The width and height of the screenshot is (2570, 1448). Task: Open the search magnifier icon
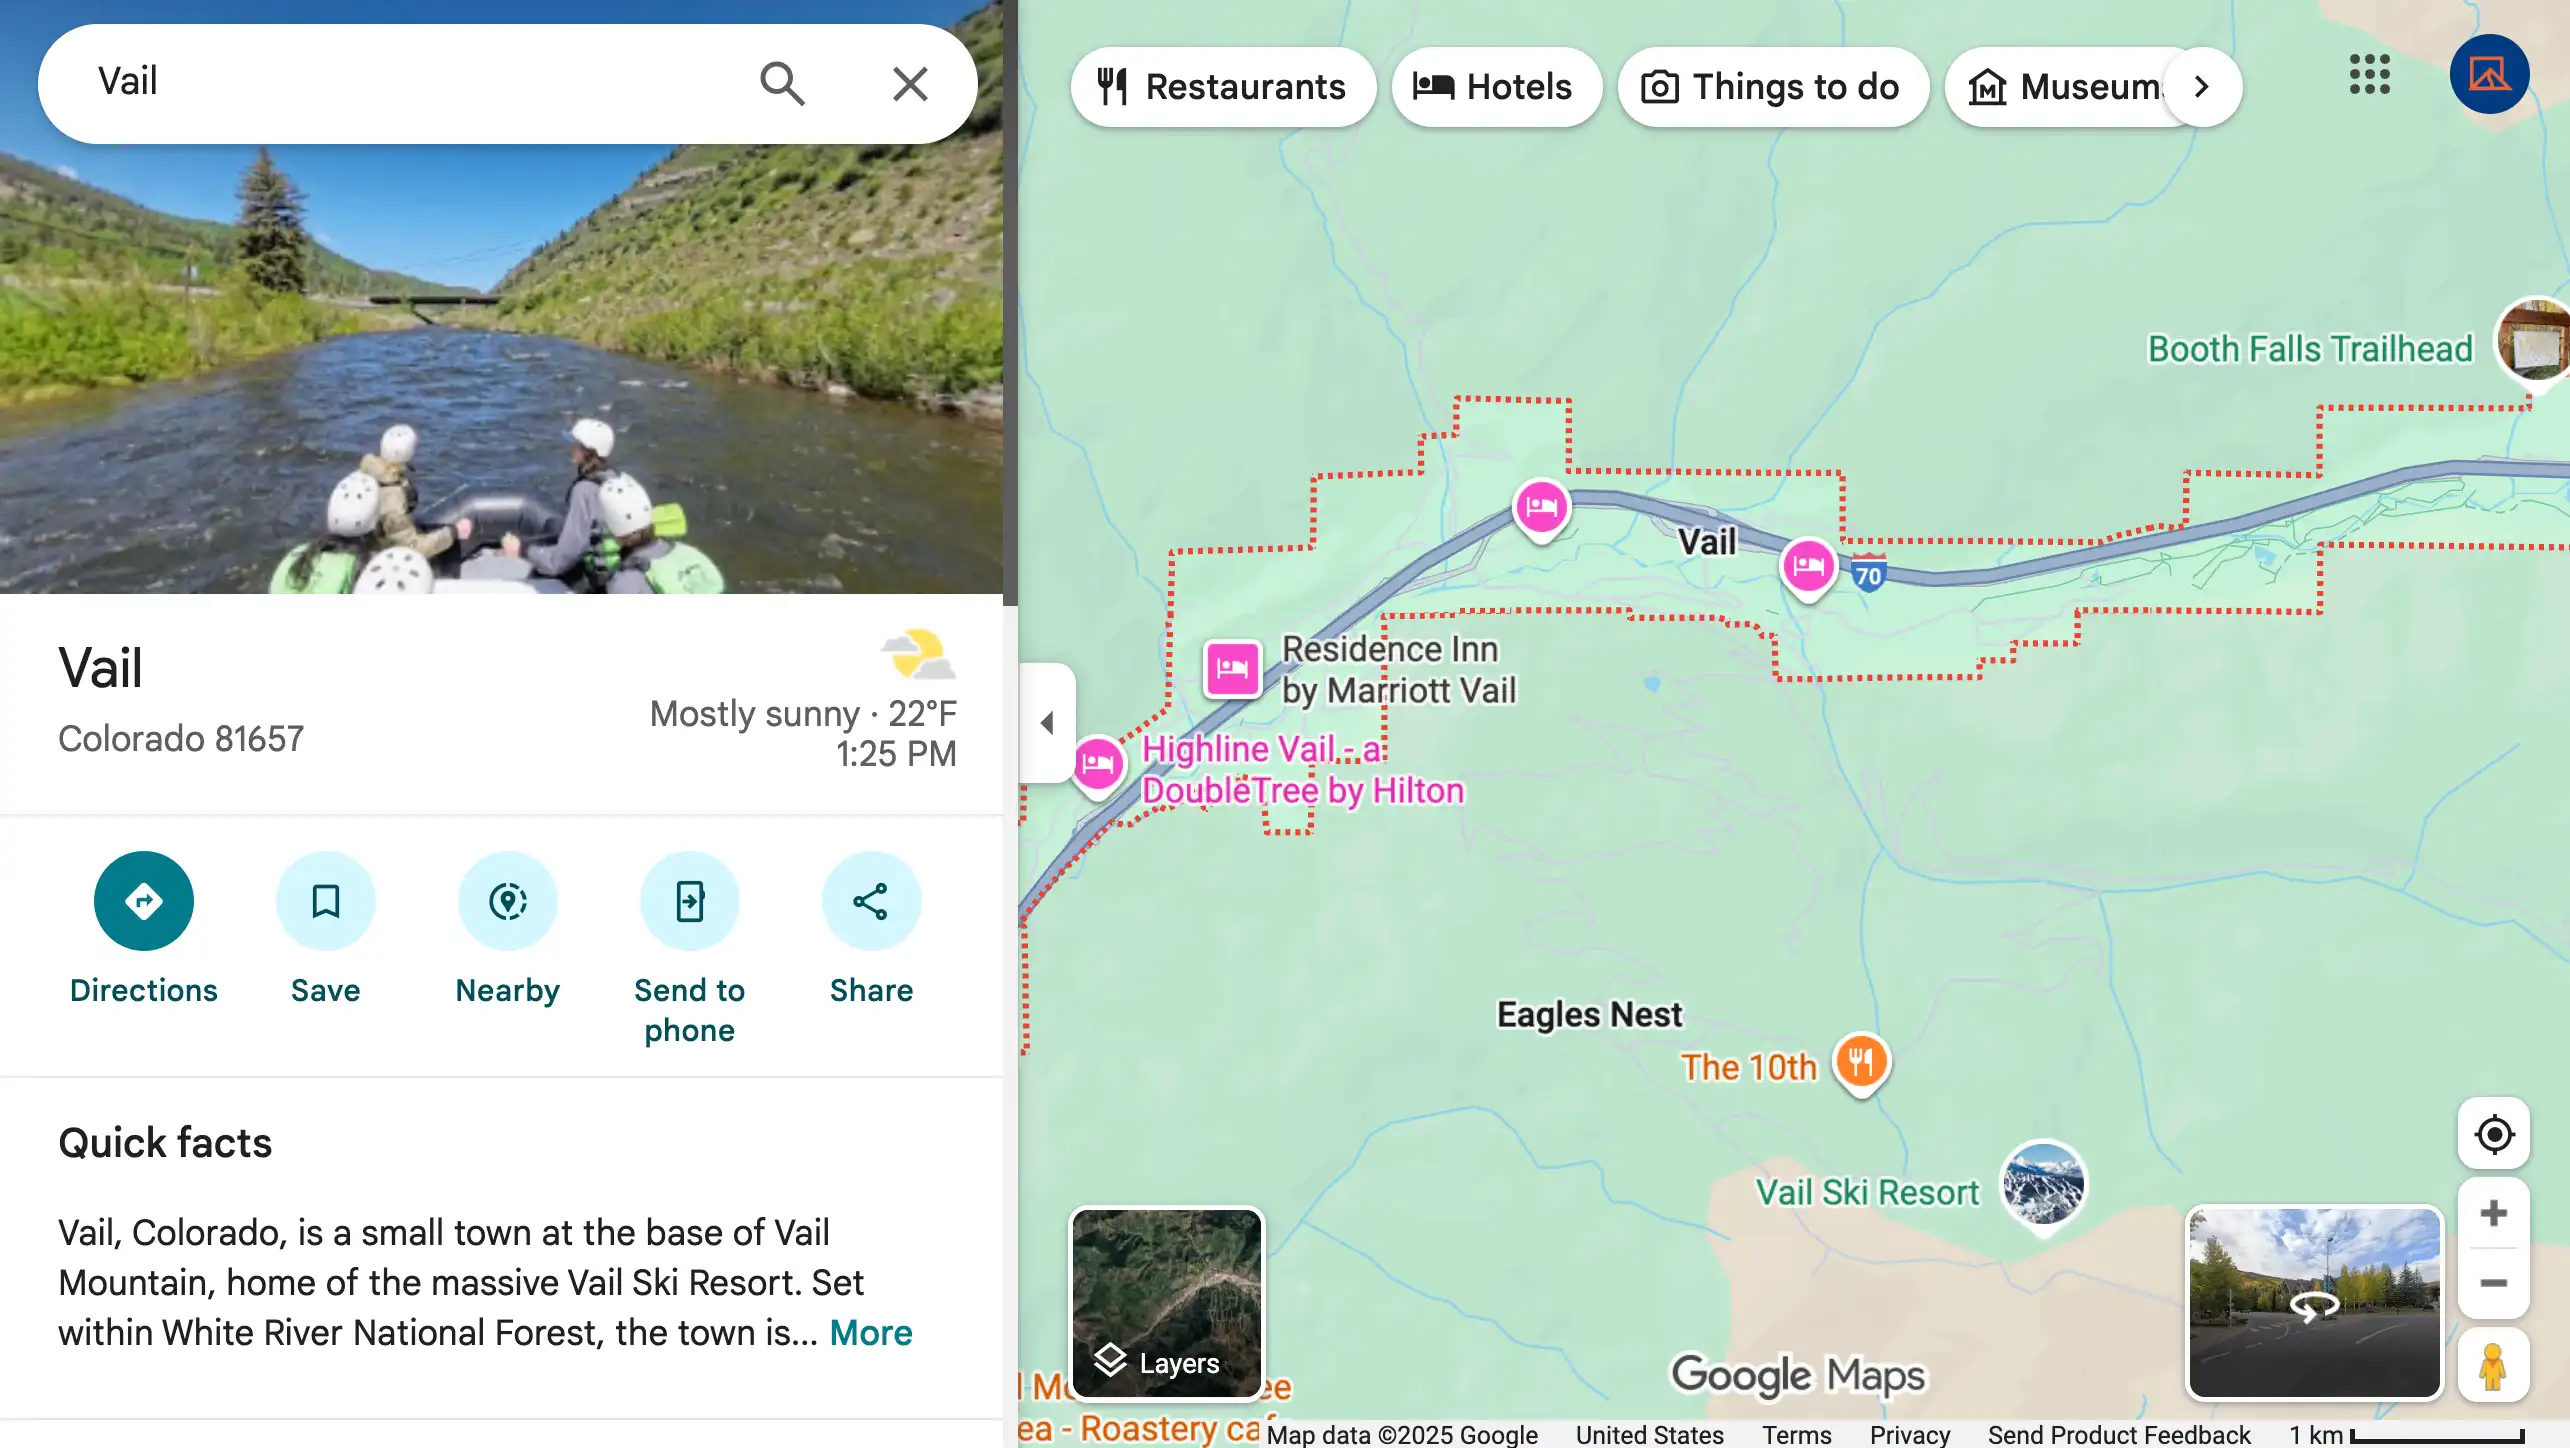pyautogui.click(x=784, y=83)
